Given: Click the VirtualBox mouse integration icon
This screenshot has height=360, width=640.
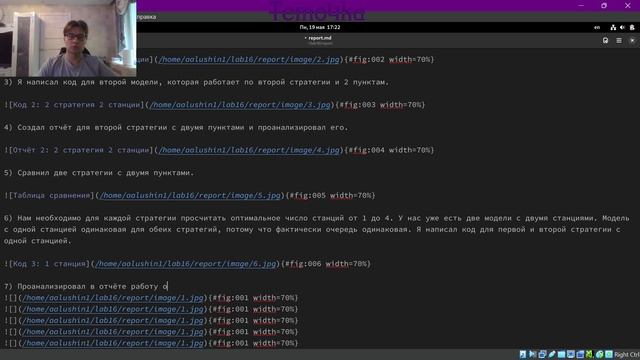Looking at the screenshot, I should pyautogui.click(x=599, y=355).
